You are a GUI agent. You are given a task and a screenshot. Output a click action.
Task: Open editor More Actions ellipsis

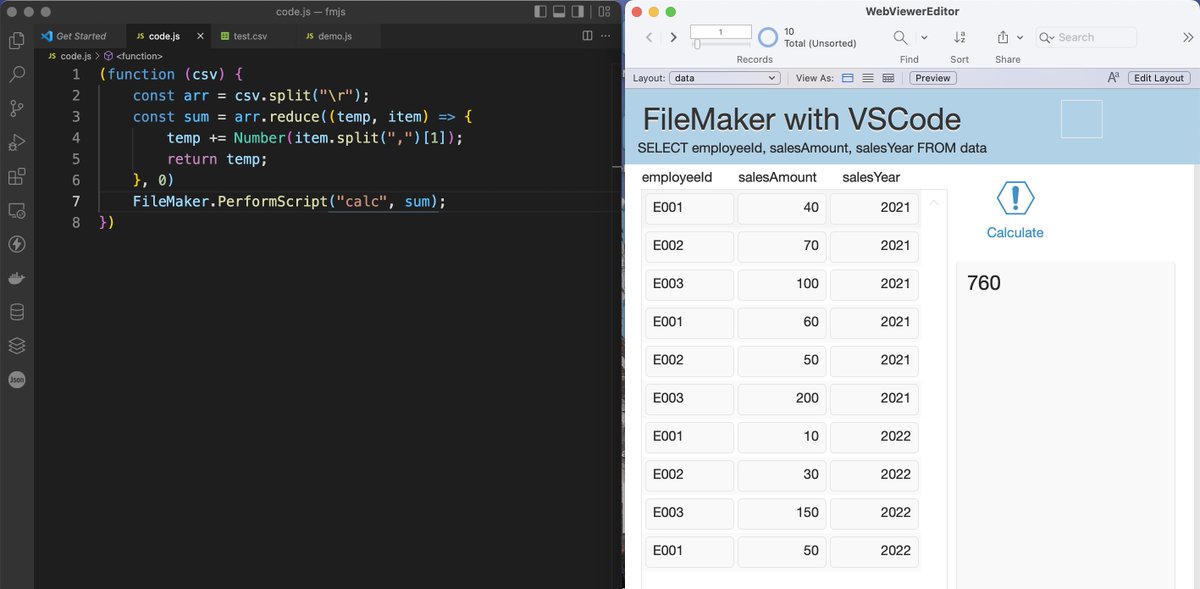pyautogui.click(x=605, y=36)
